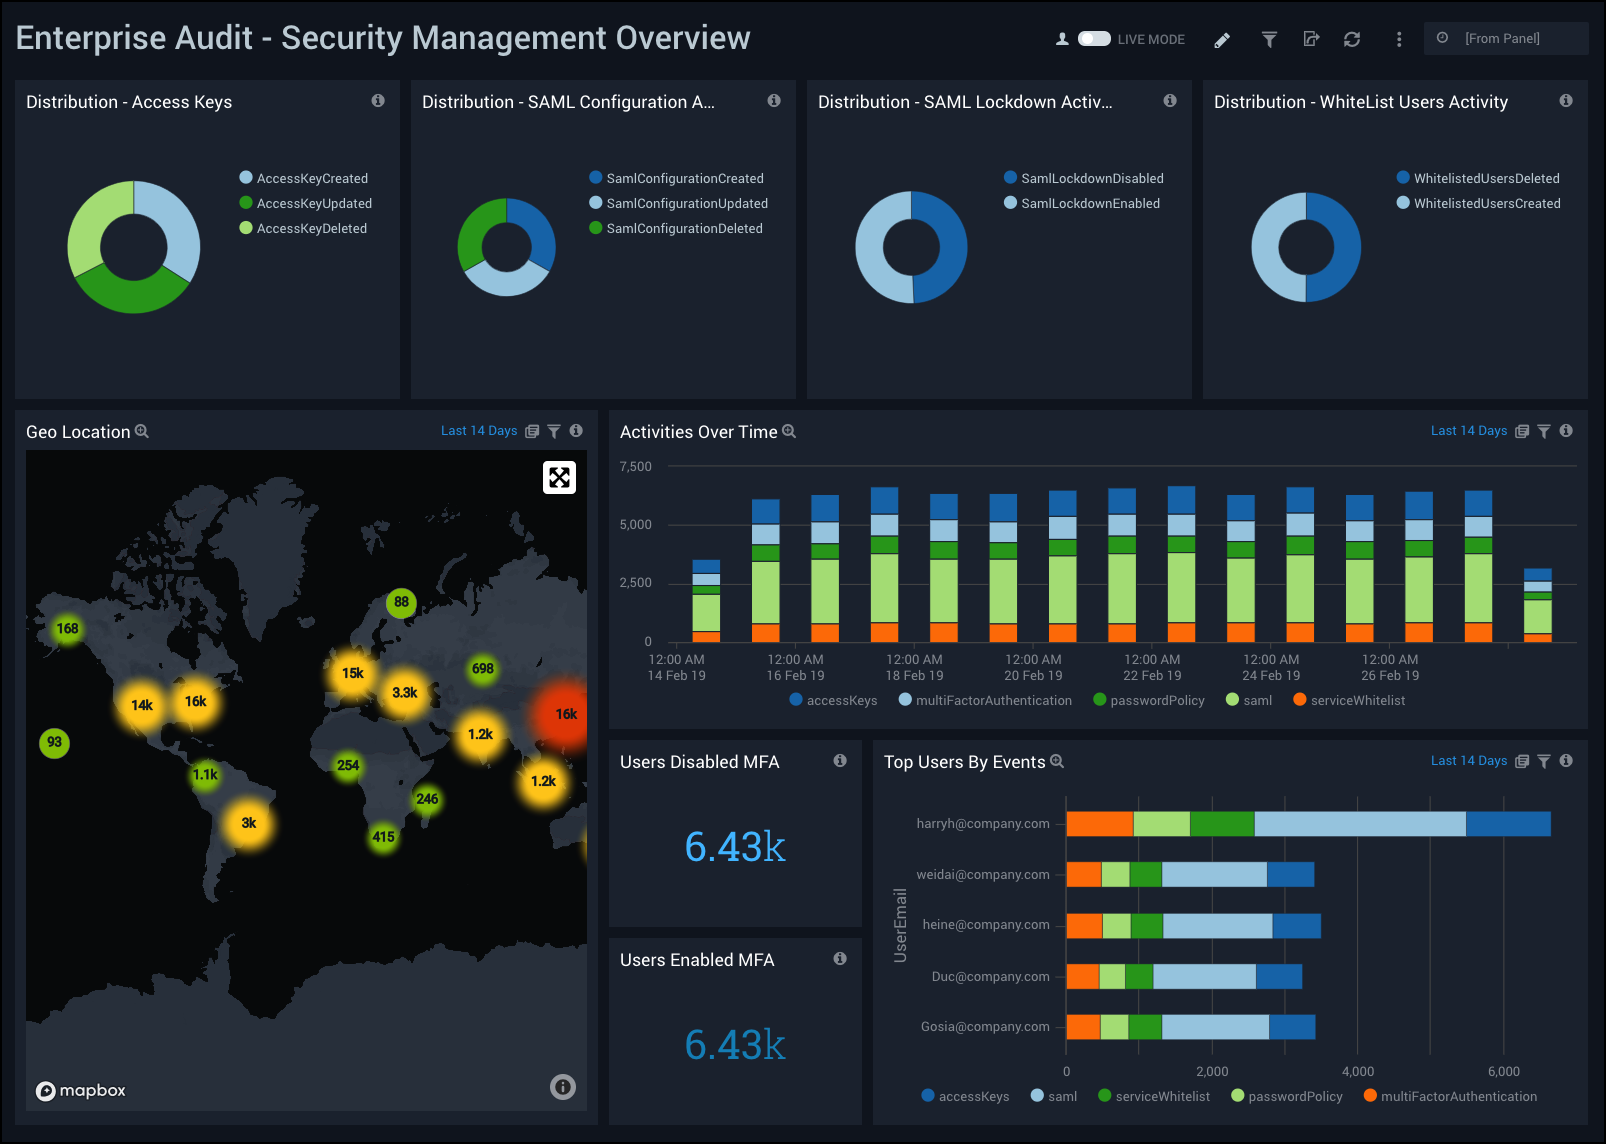Viewport: 1606px width, 1144px height.
Task: Click the mapbox logo link
Action: [81, 1091]
